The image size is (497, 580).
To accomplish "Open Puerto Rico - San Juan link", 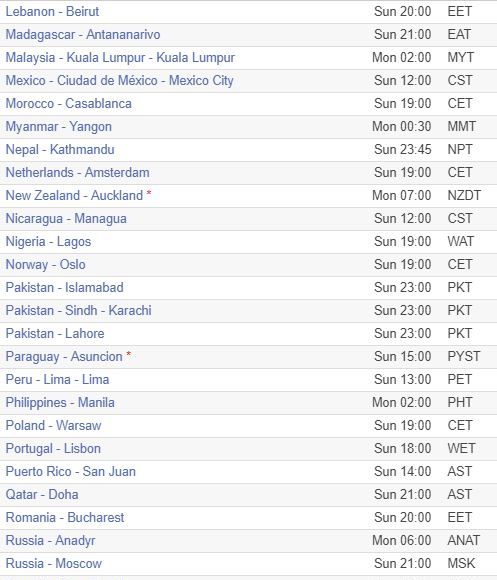I will (x=71, y=472).
